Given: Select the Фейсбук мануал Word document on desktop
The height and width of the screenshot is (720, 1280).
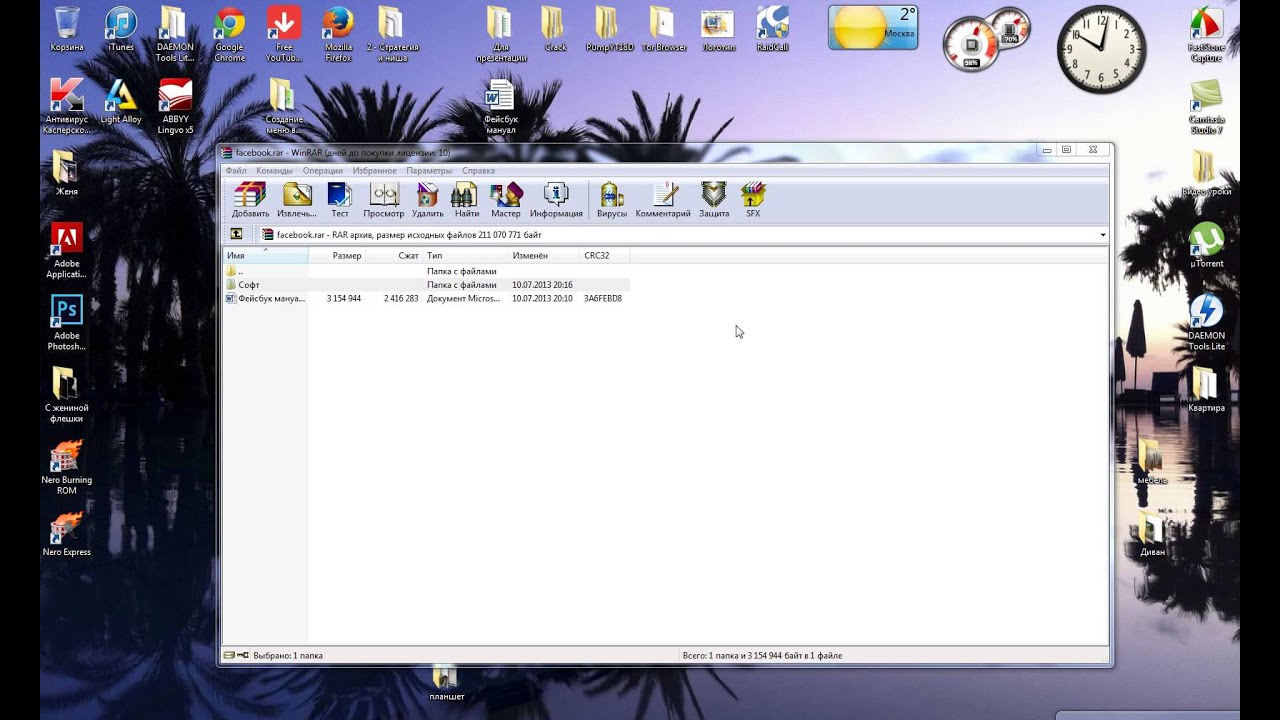Looking at the screenshot, I should click(x=501, y=108).
